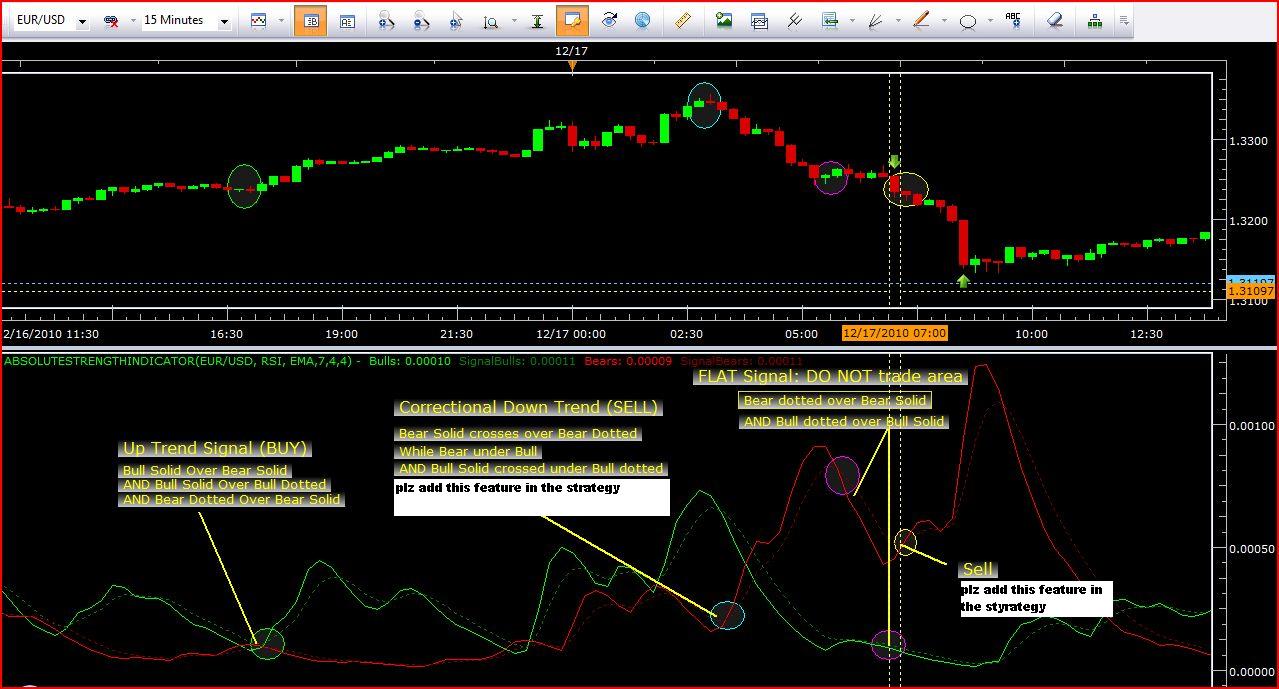Choose the ABC text label tool
This screenshot has height=689, width=1279.
pos(1013,20)
